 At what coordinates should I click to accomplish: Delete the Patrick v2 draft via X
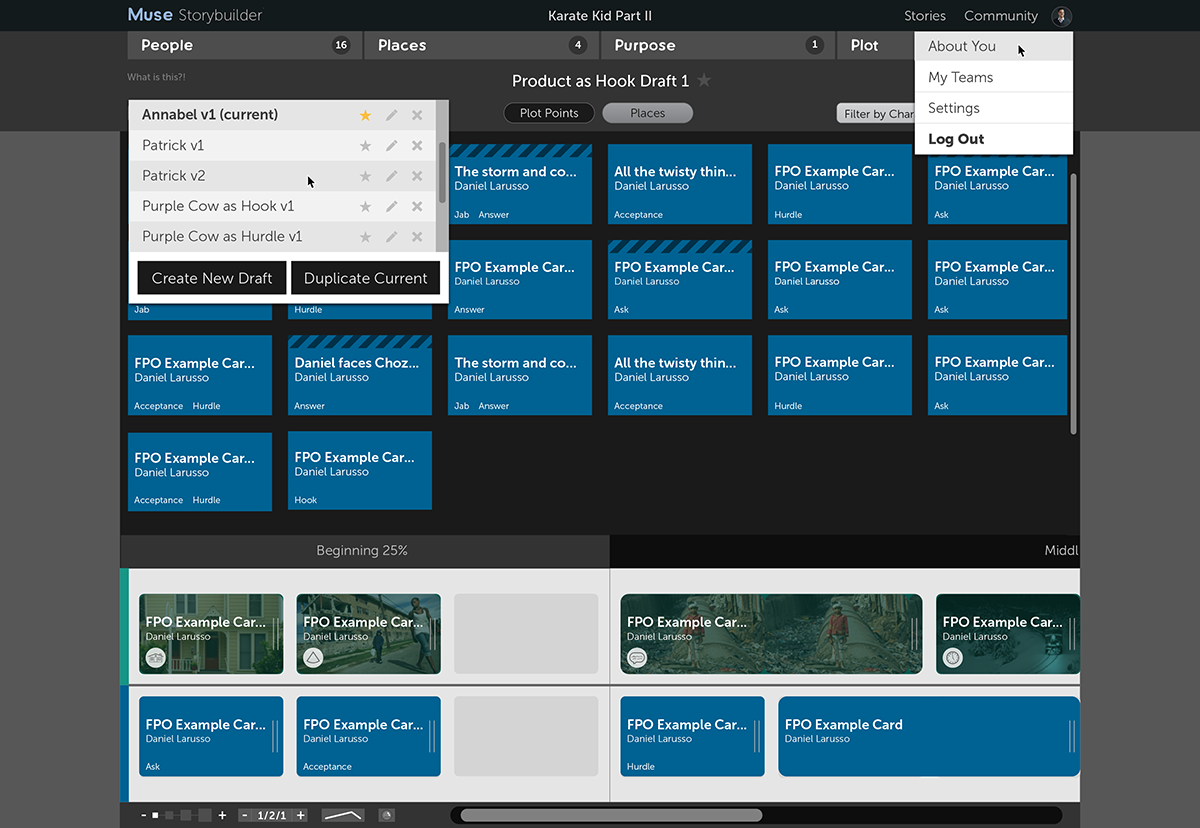pyautogui.click(x=417, y=176)
